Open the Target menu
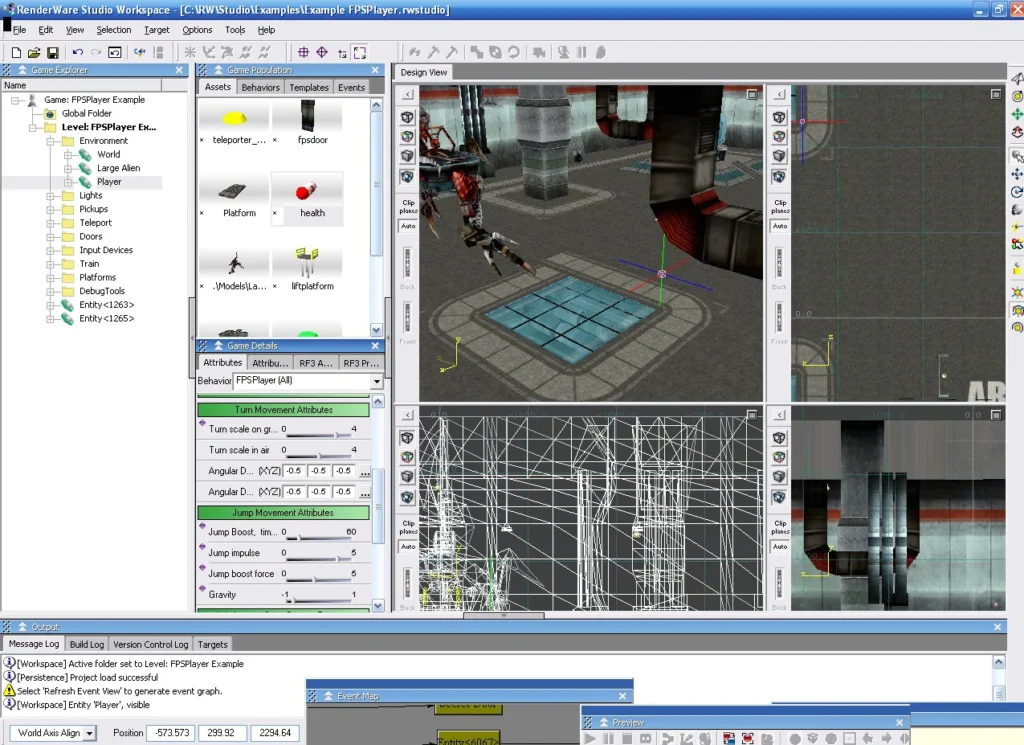The image size is (1024, 745). [157, 30]
